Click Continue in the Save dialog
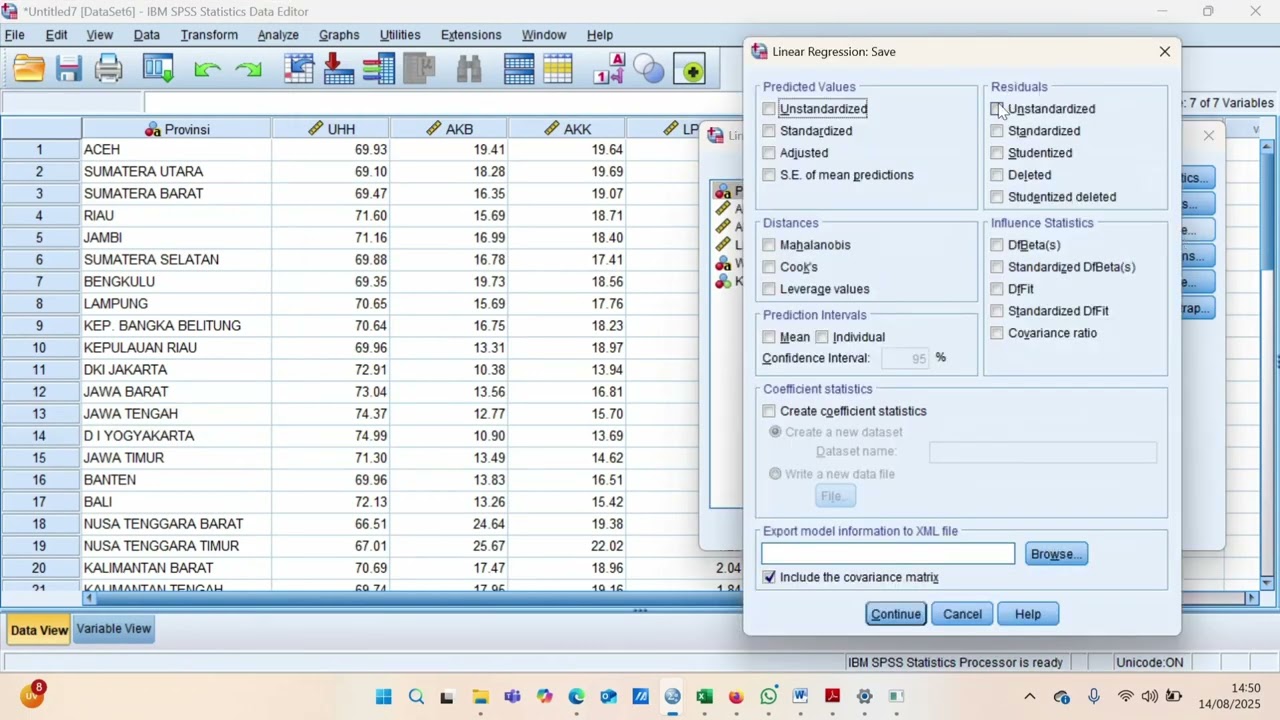The width and height of the screenshot is (1280, 720). (x=895, y=614)
